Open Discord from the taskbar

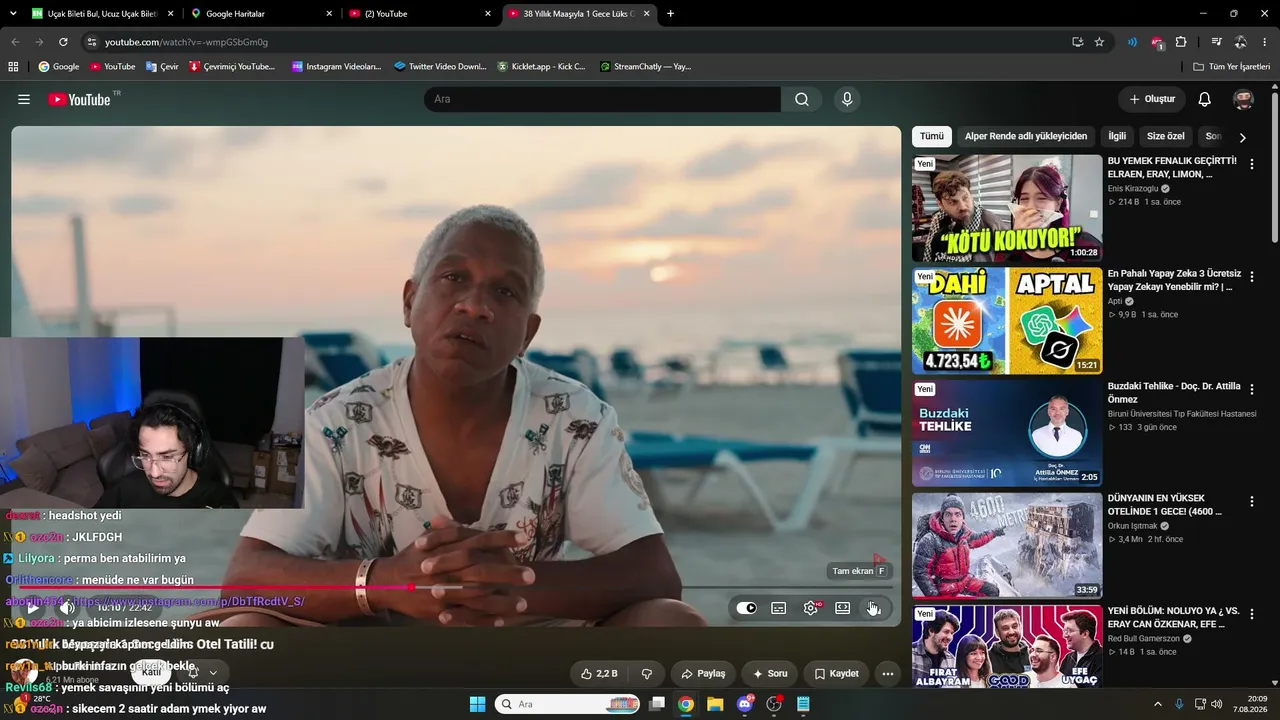click(744, 704)
